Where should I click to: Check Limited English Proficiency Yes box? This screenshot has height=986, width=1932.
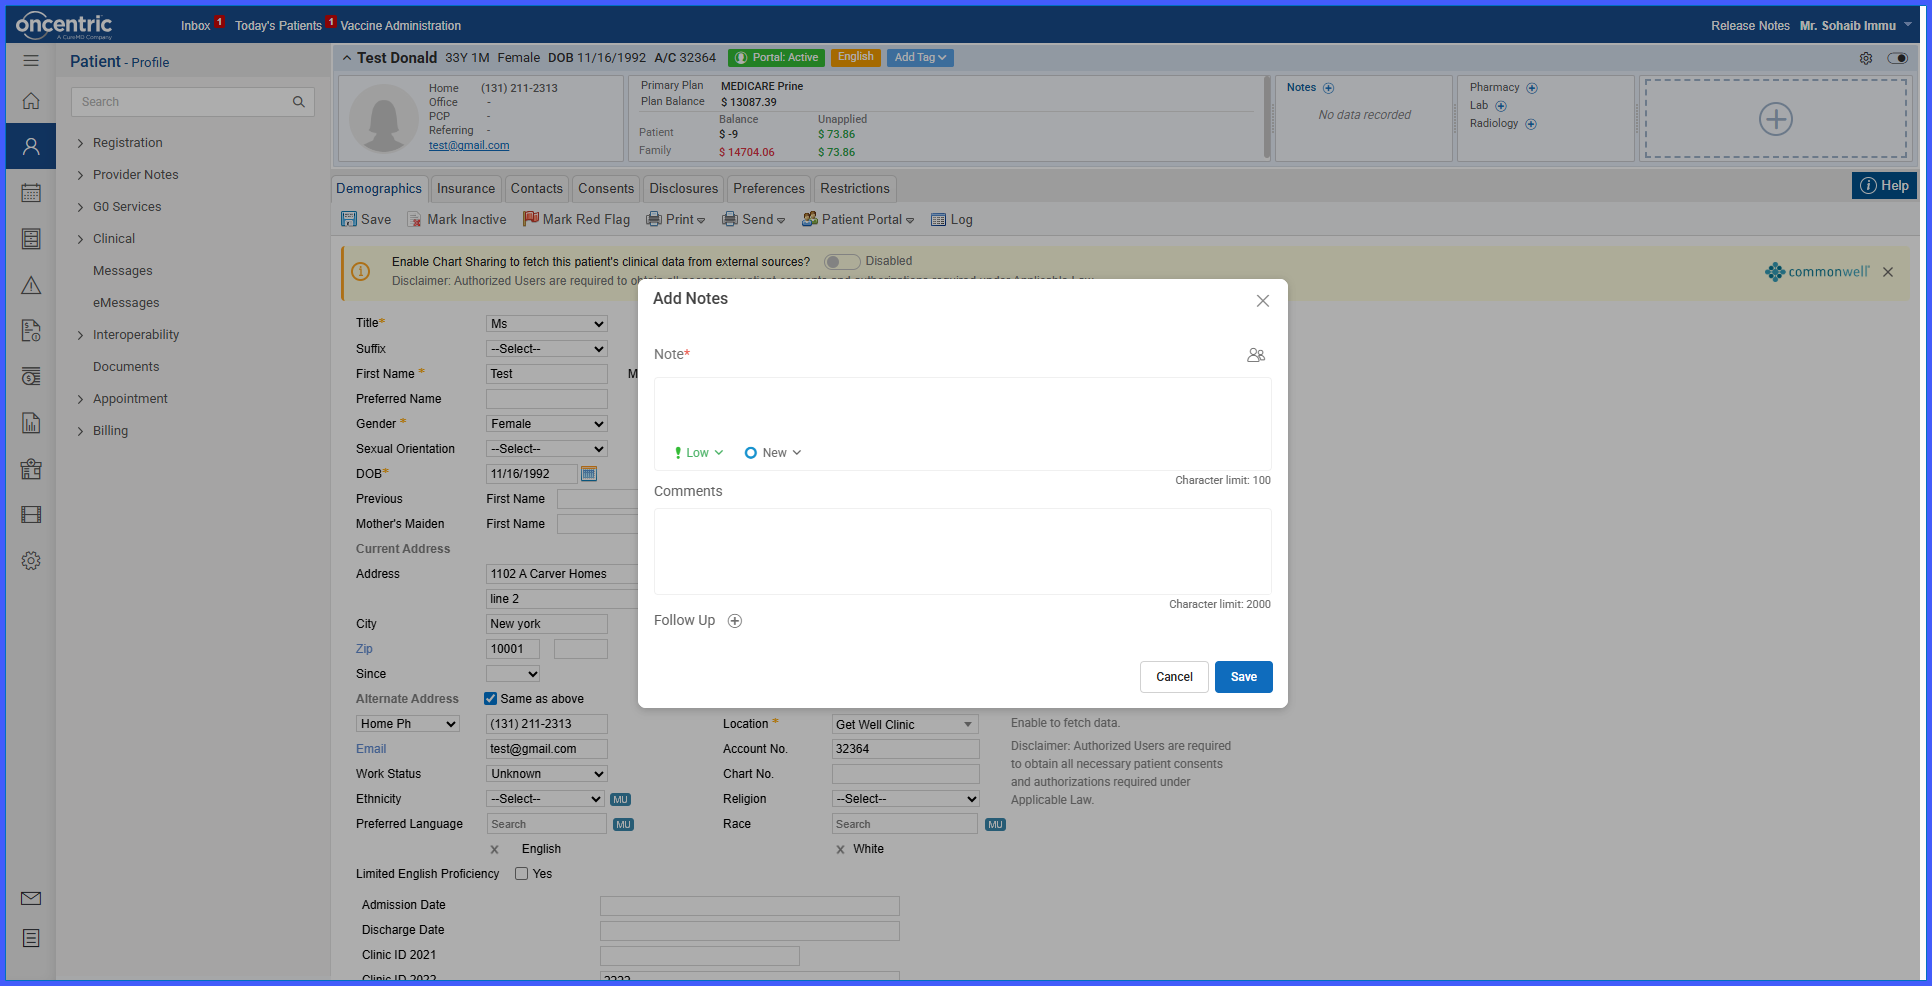click(x=522, y=874)
